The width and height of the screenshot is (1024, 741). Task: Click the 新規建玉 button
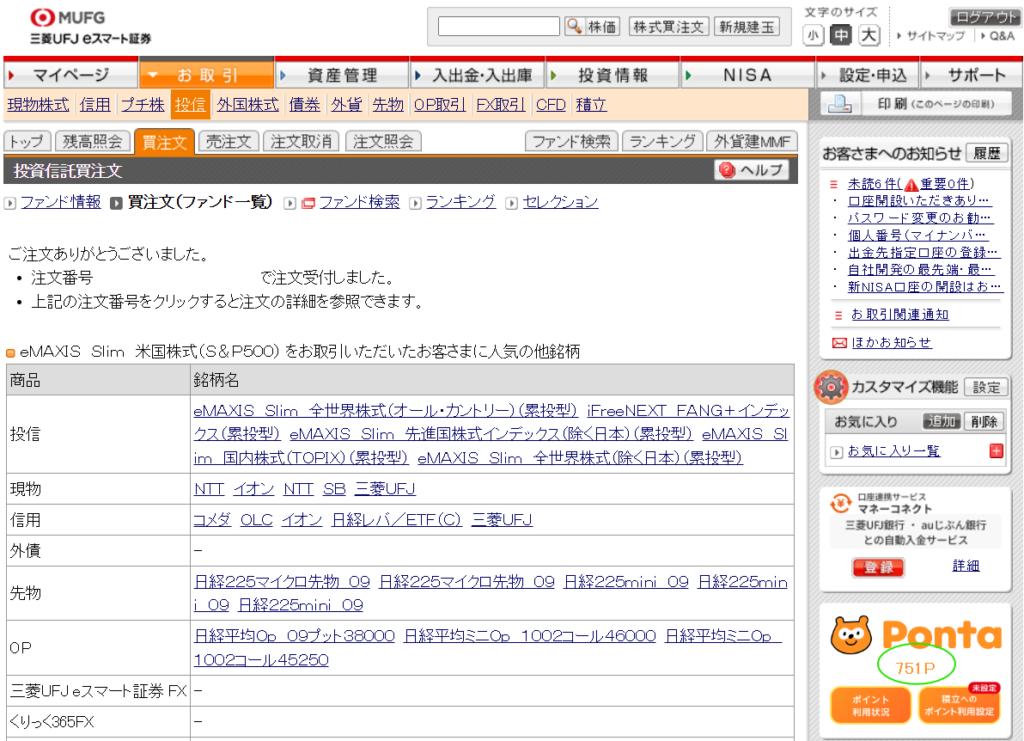click(x=746, y=27)
